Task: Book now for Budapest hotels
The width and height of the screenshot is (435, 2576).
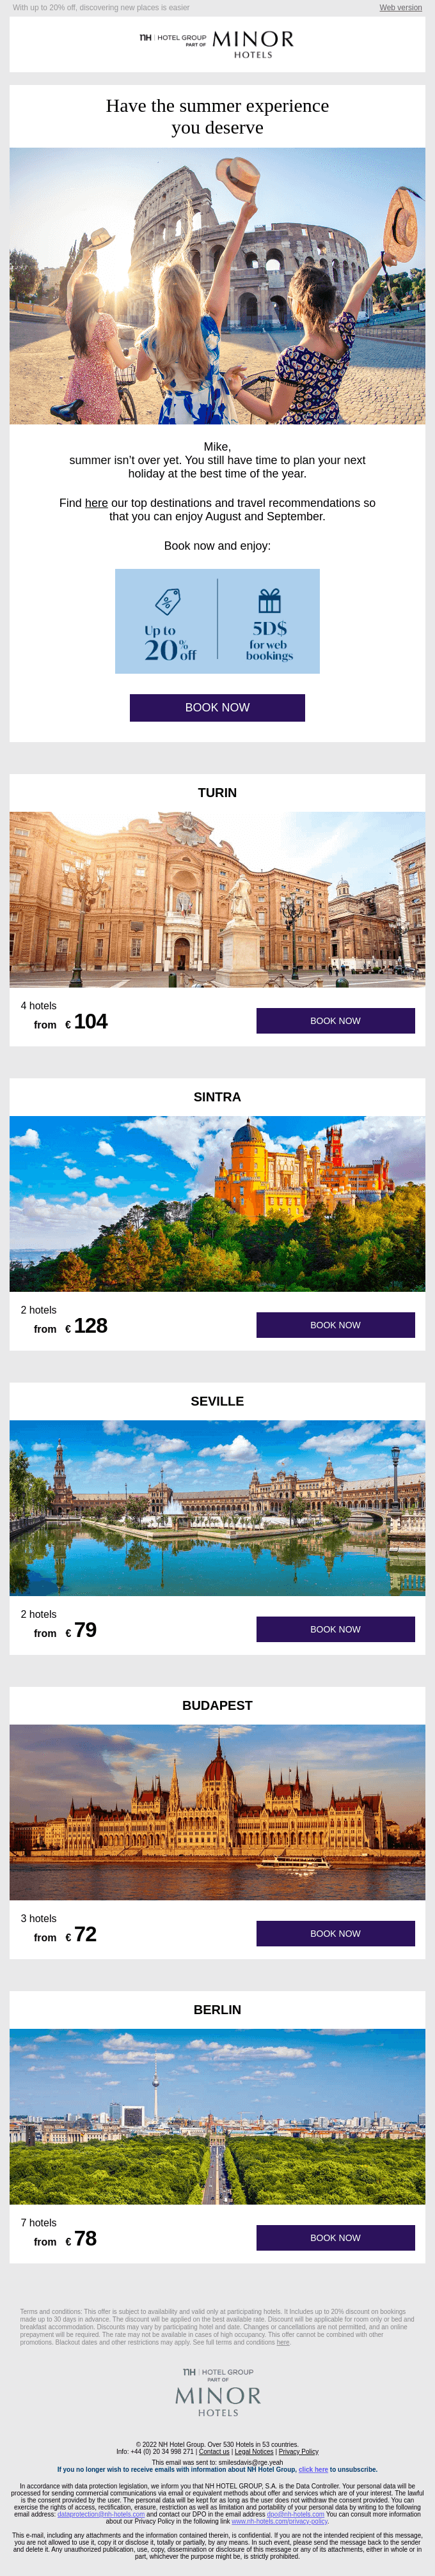Action: coord(335,1933)
